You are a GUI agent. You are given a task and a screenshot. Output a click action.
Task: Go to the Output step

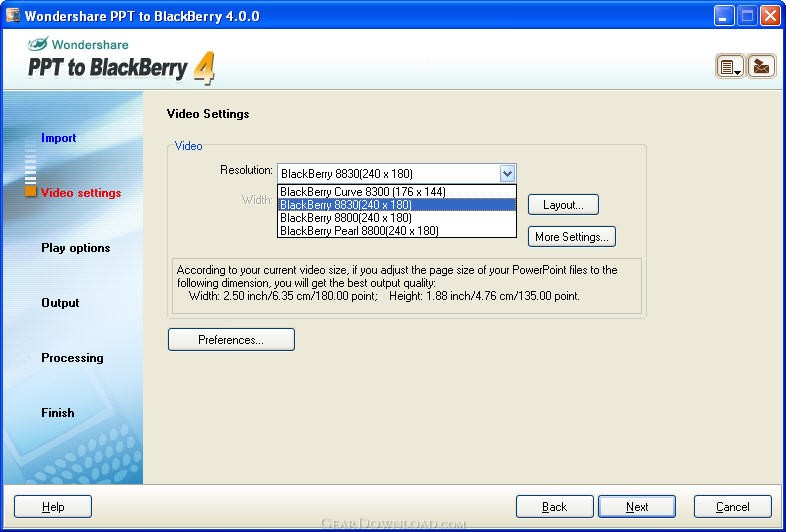60,303
